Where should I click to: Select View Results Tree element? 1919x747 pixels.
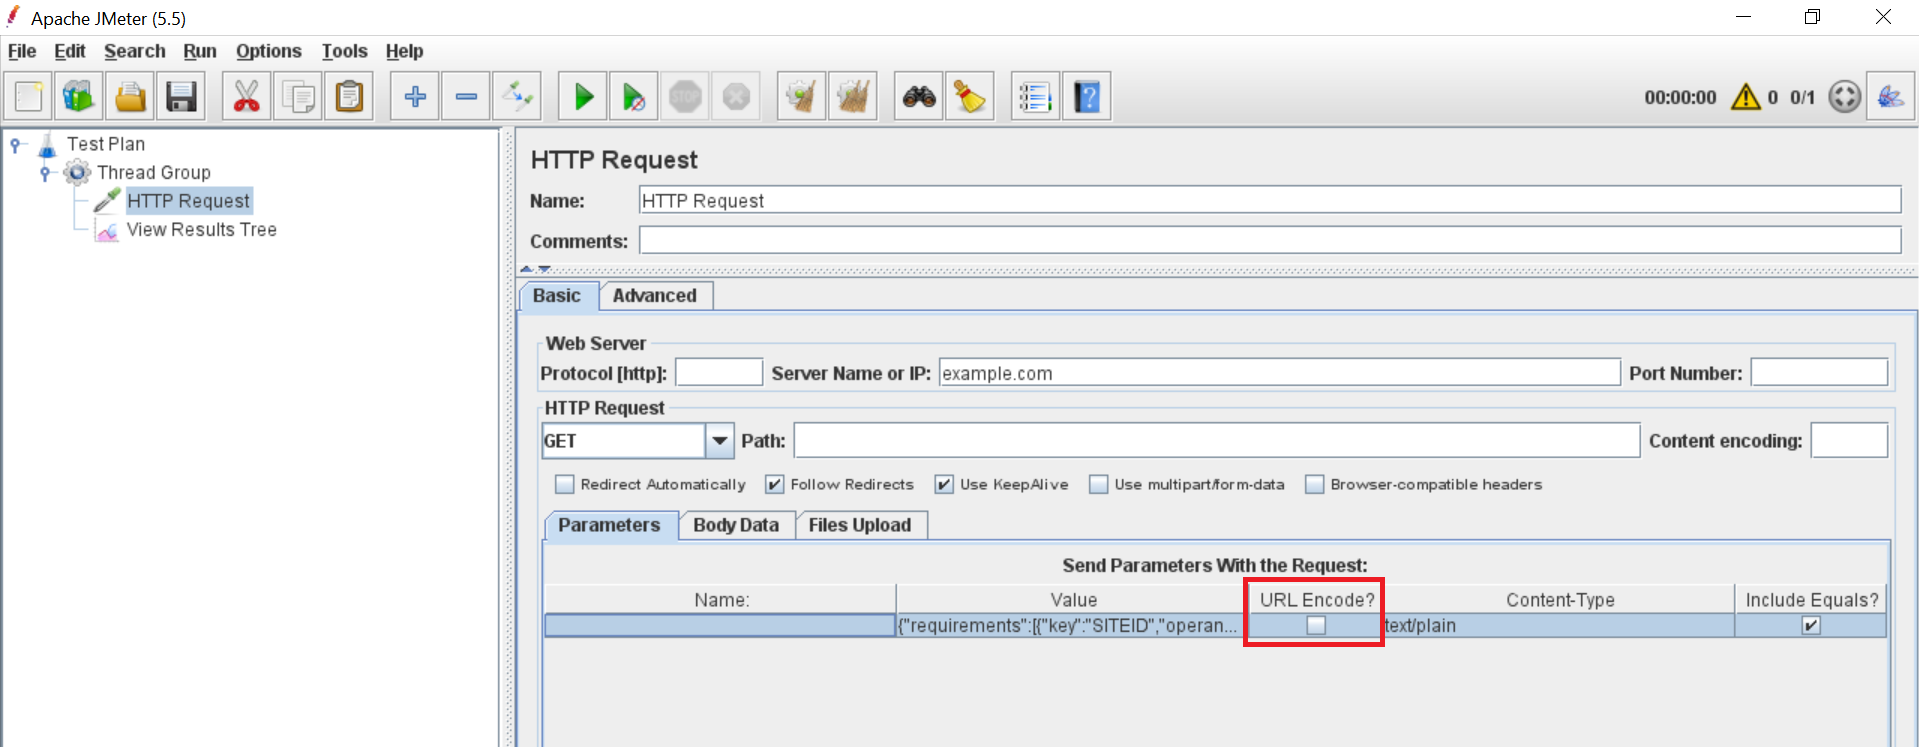tap(202, 230)
